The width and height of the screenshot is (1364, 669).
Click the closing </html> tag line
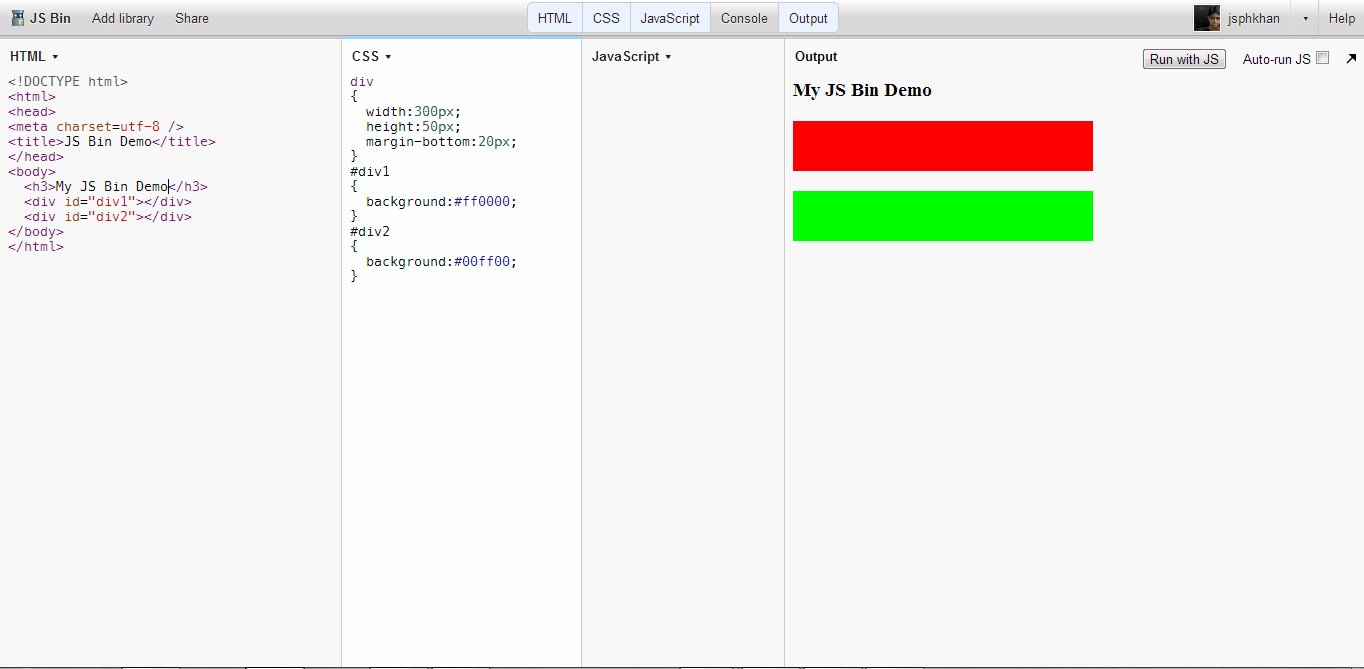(x=36, y=247)
